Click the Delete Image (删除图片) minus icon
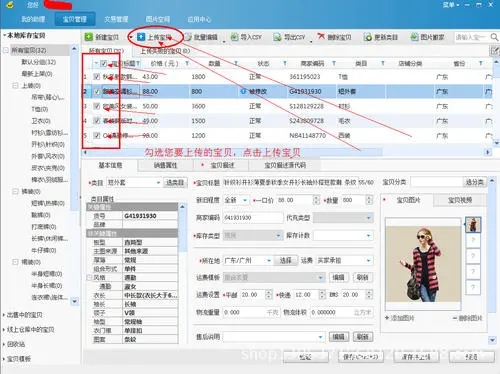Screen dimensions: 500x374 (x=455, y=318)
